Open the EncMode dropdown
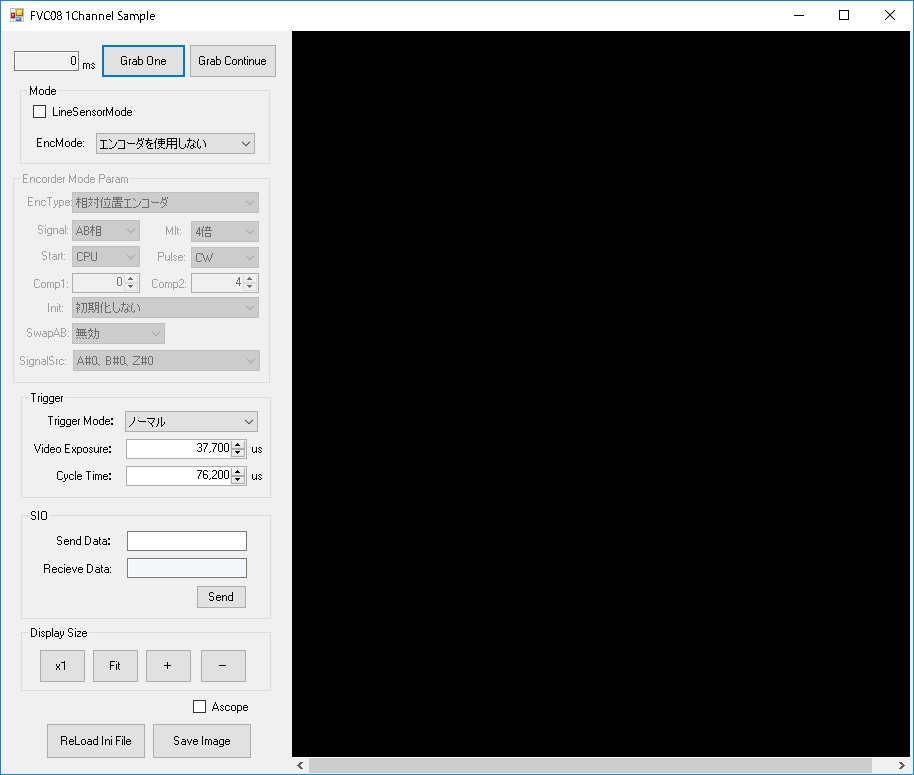 coord(175,143)
